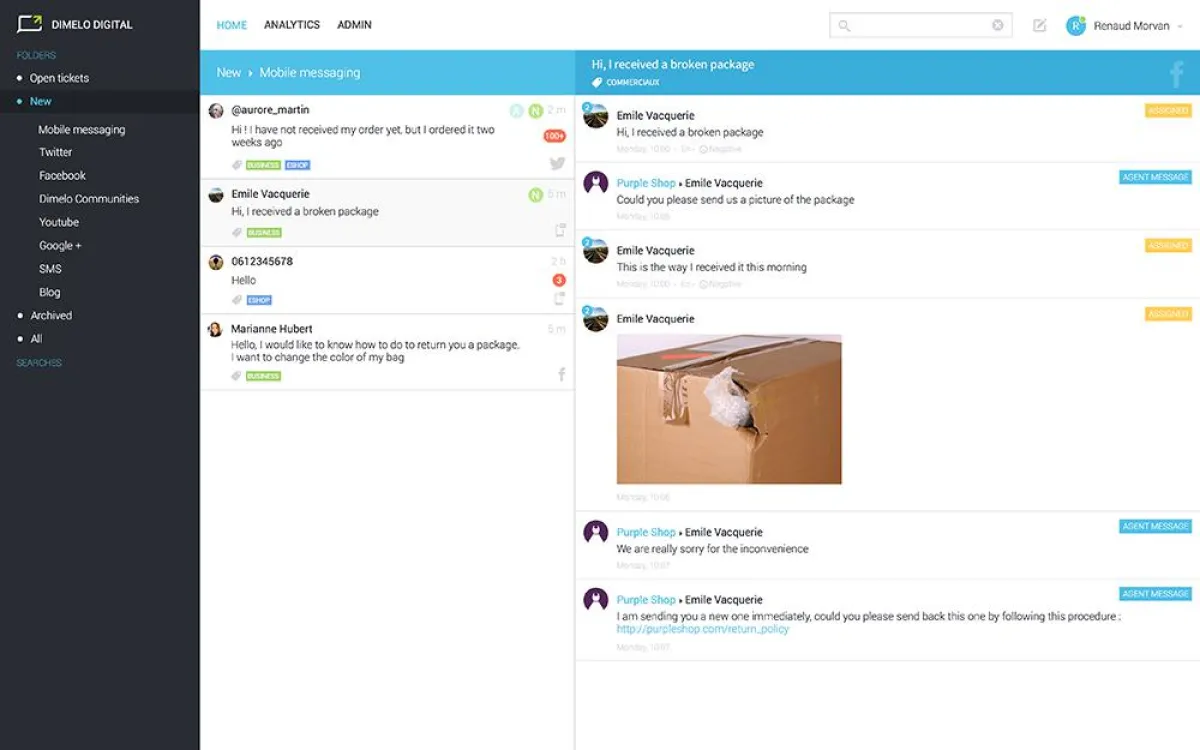
Task: Open the broken package photo
Action: 729,409
